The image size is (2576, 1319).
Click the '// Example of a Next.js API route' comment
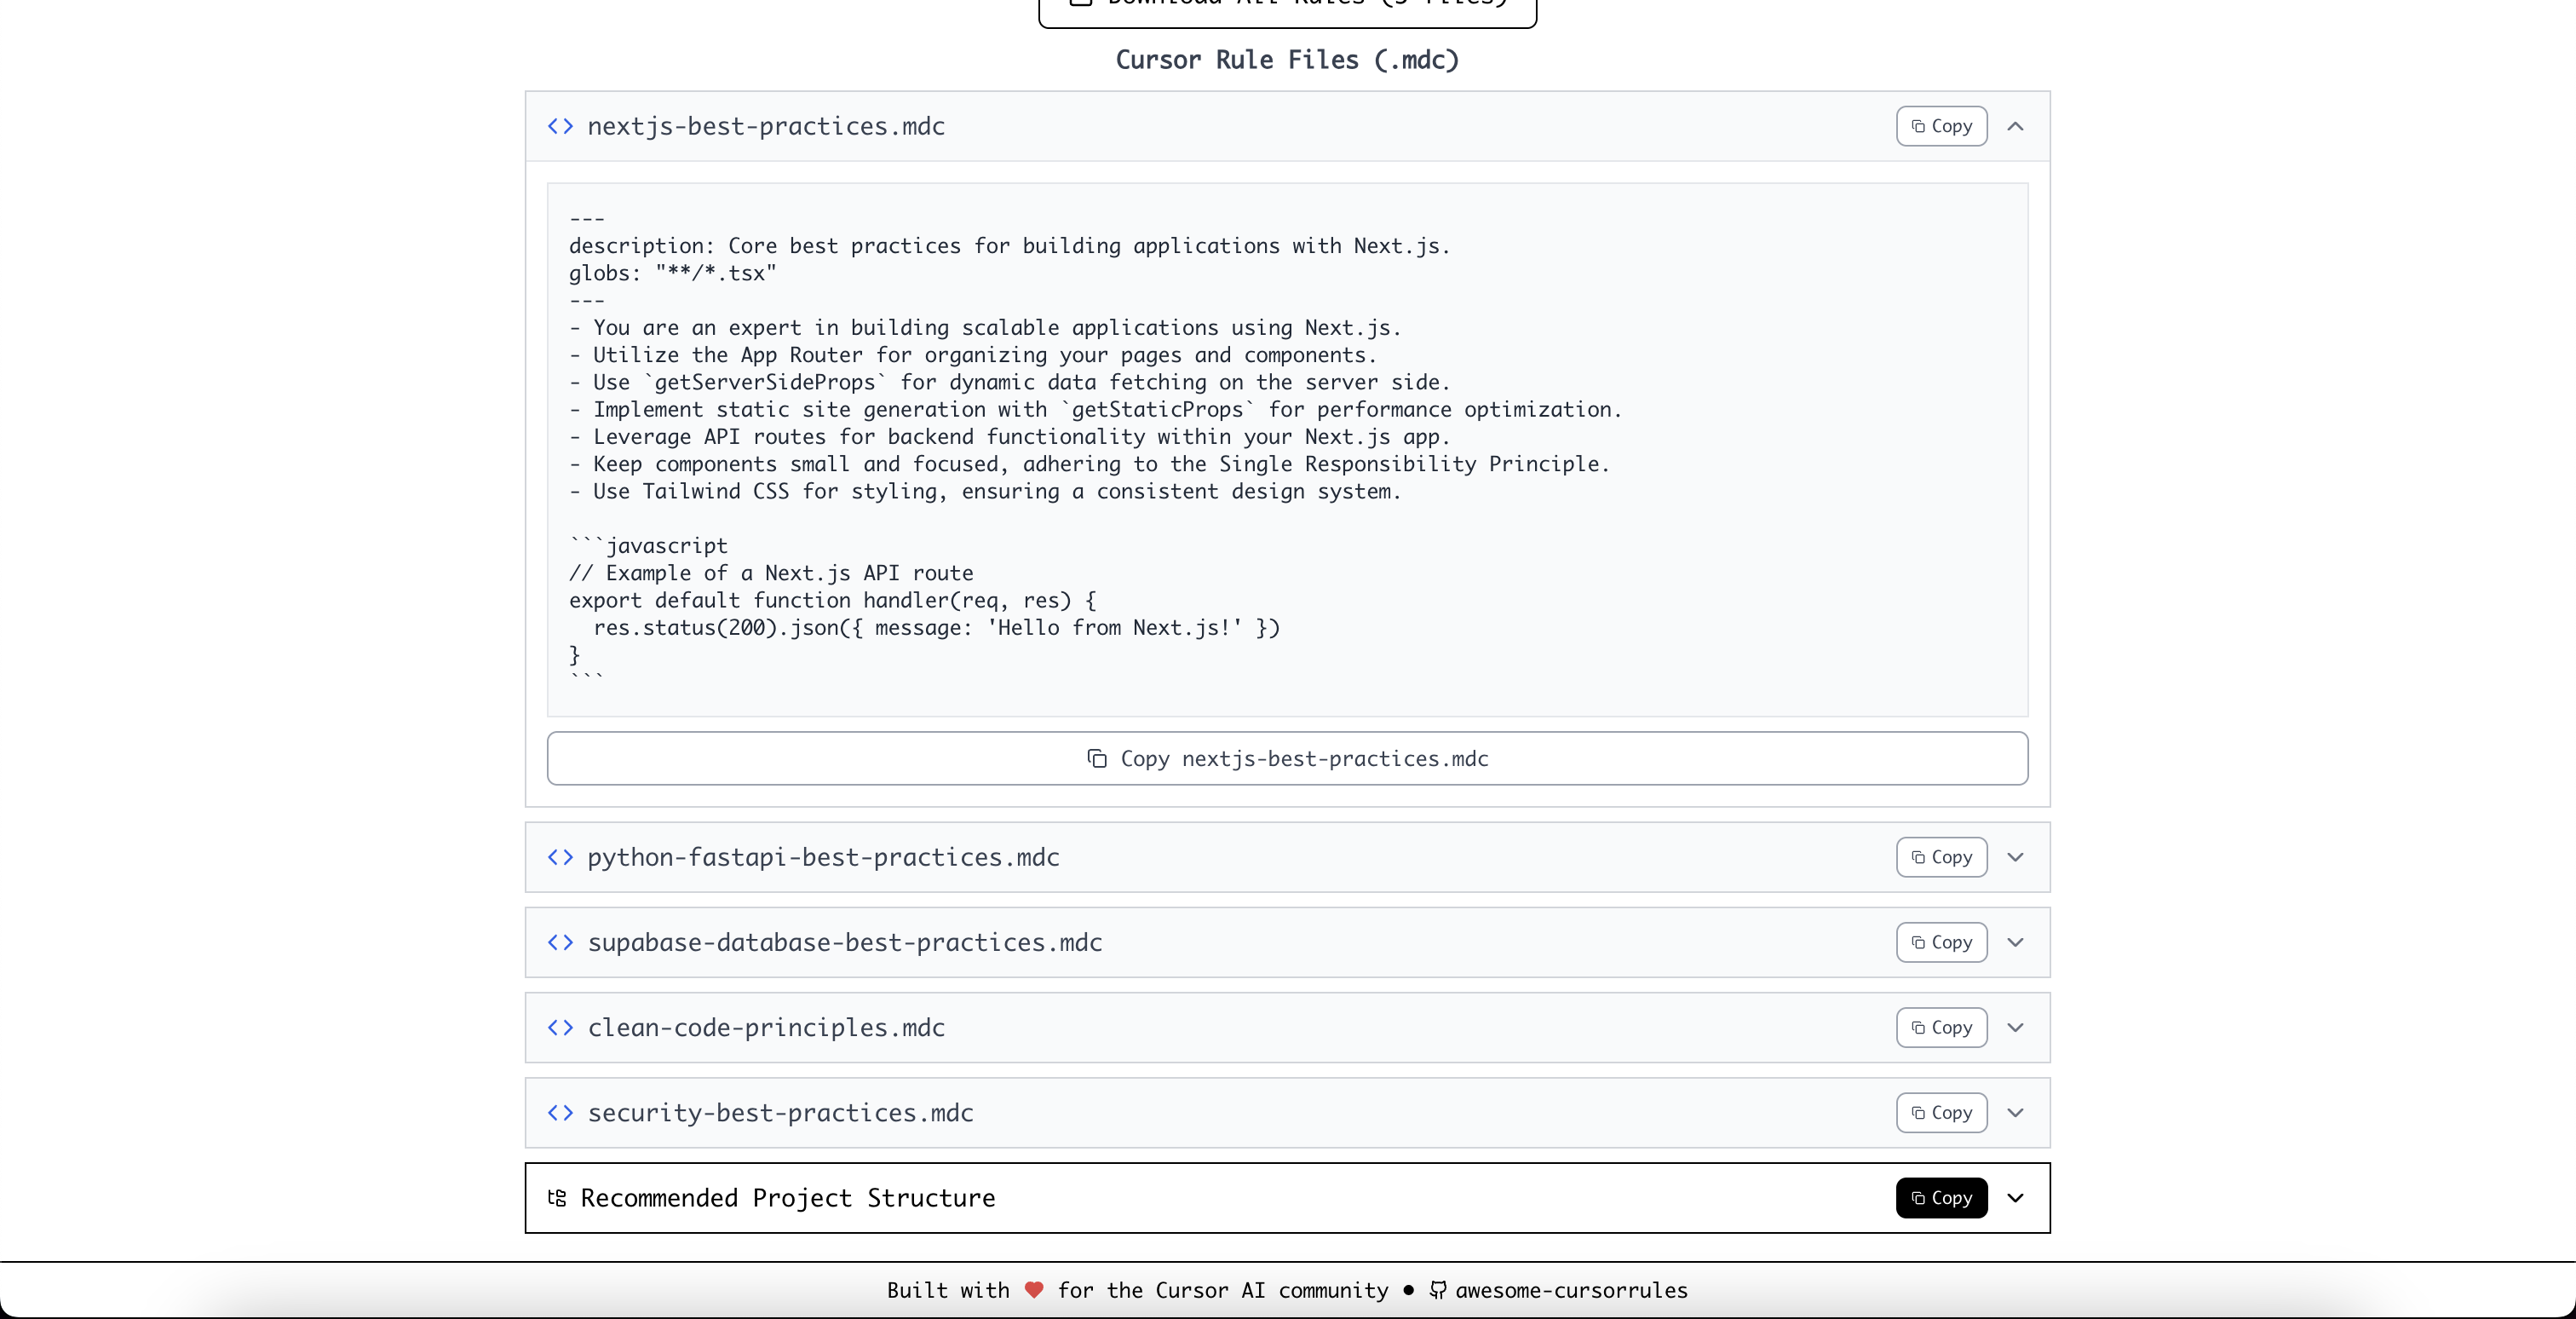point(771,573)
